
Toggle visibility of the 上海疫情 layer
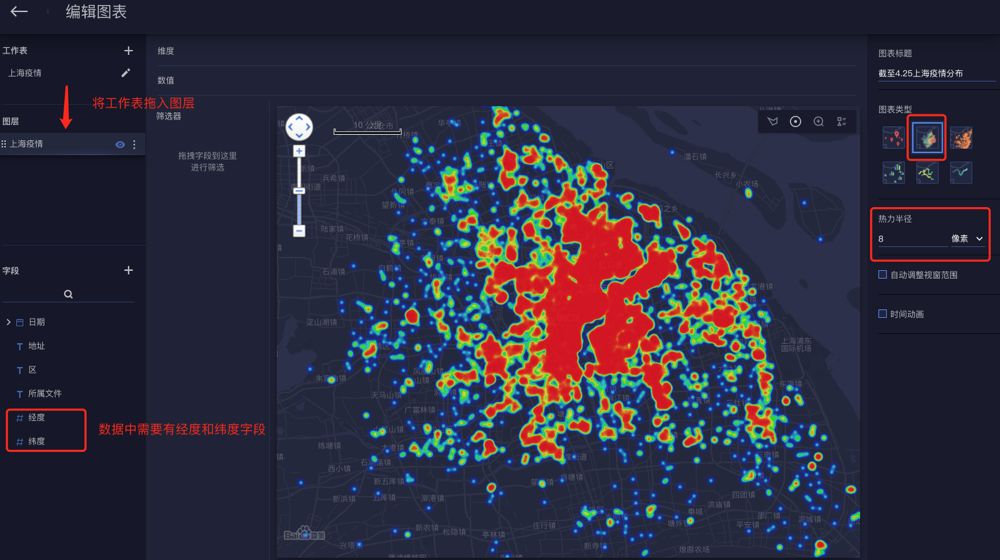(x=119, y=145)
